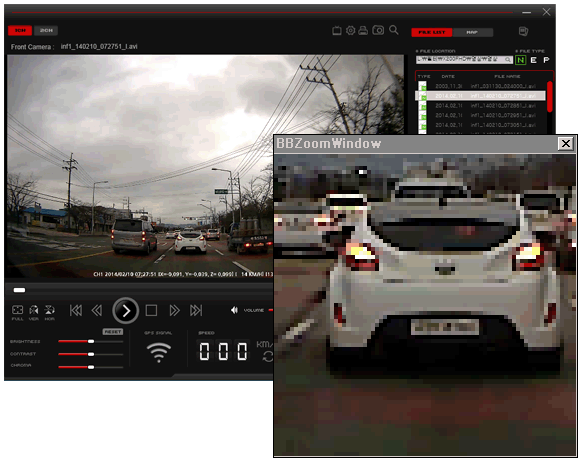This screenshot has width=582, height=461.
Task: Sort file list by DATE column header
Action: click(448, 76)
